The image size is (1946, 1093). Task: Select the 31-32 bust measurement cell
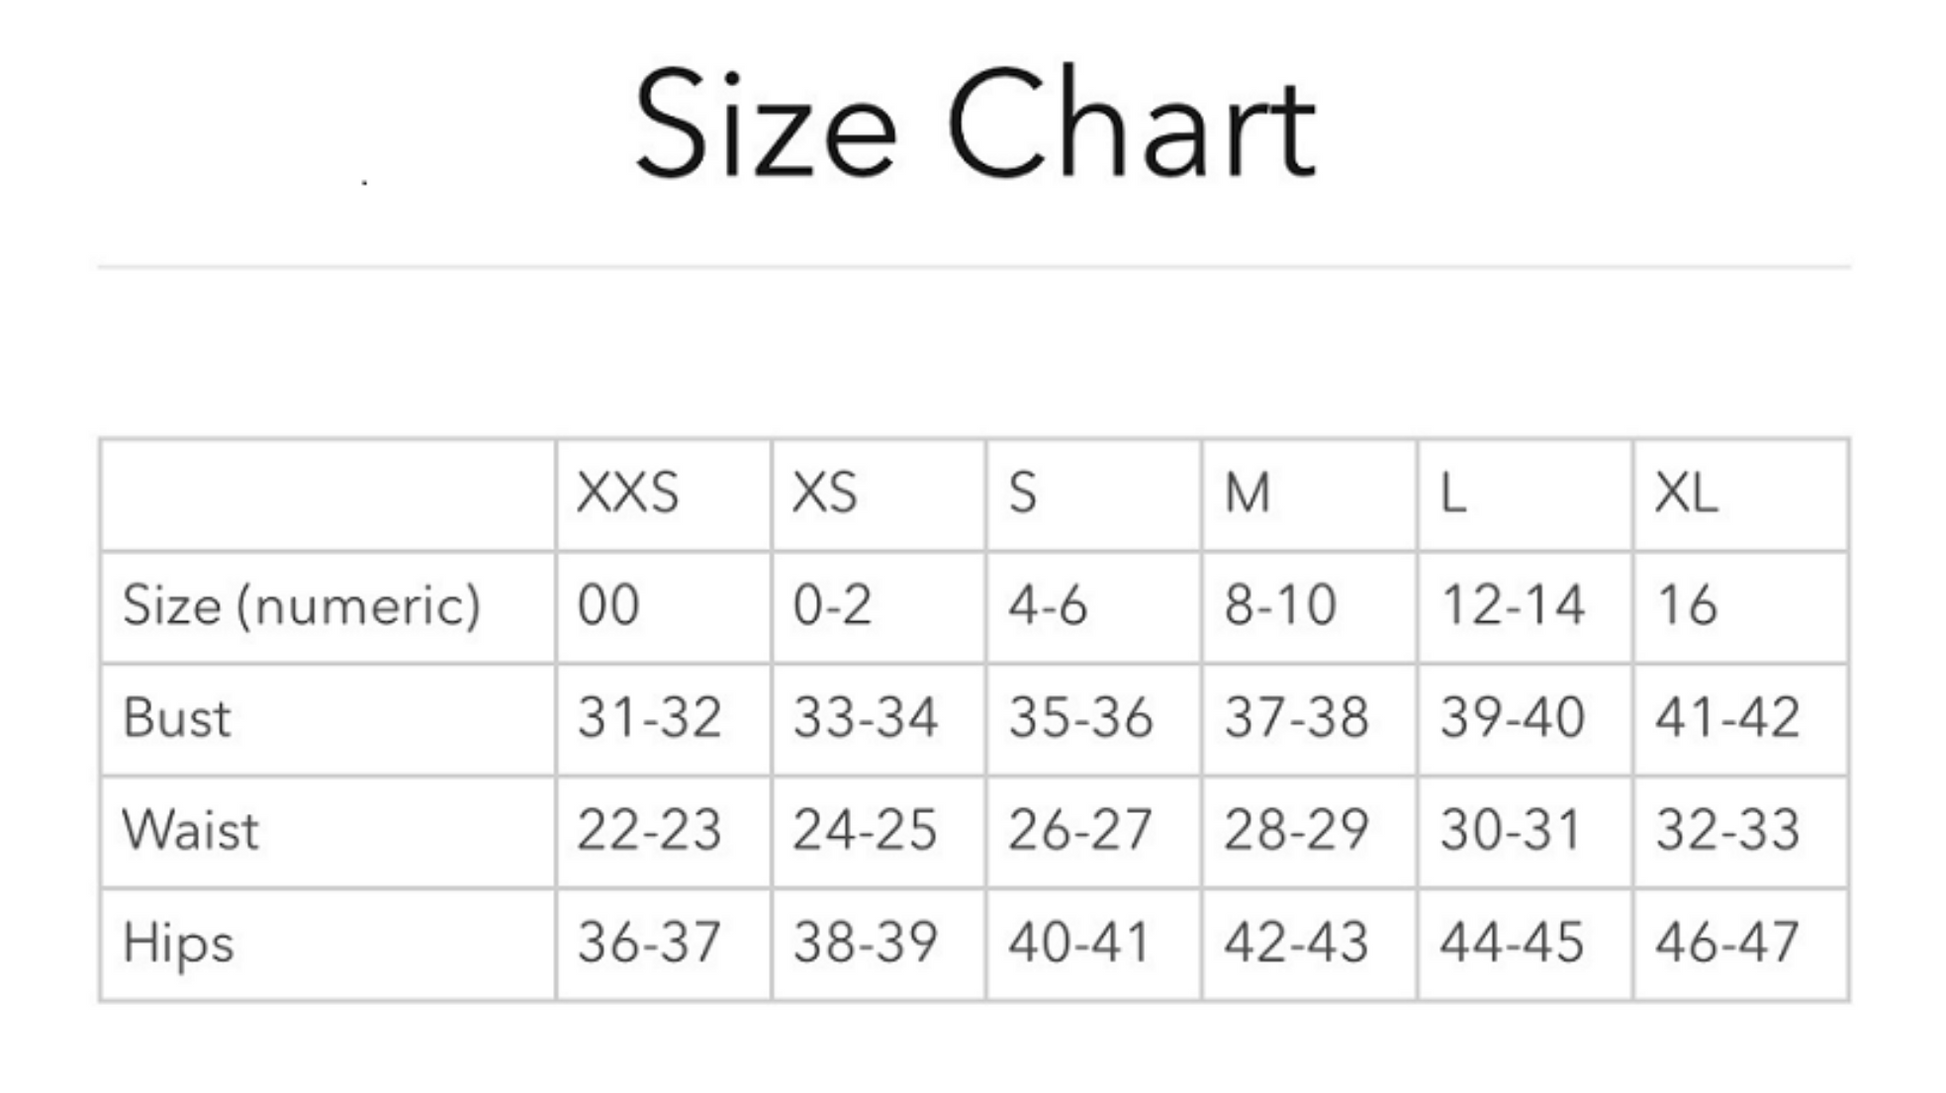click(649, 718)
